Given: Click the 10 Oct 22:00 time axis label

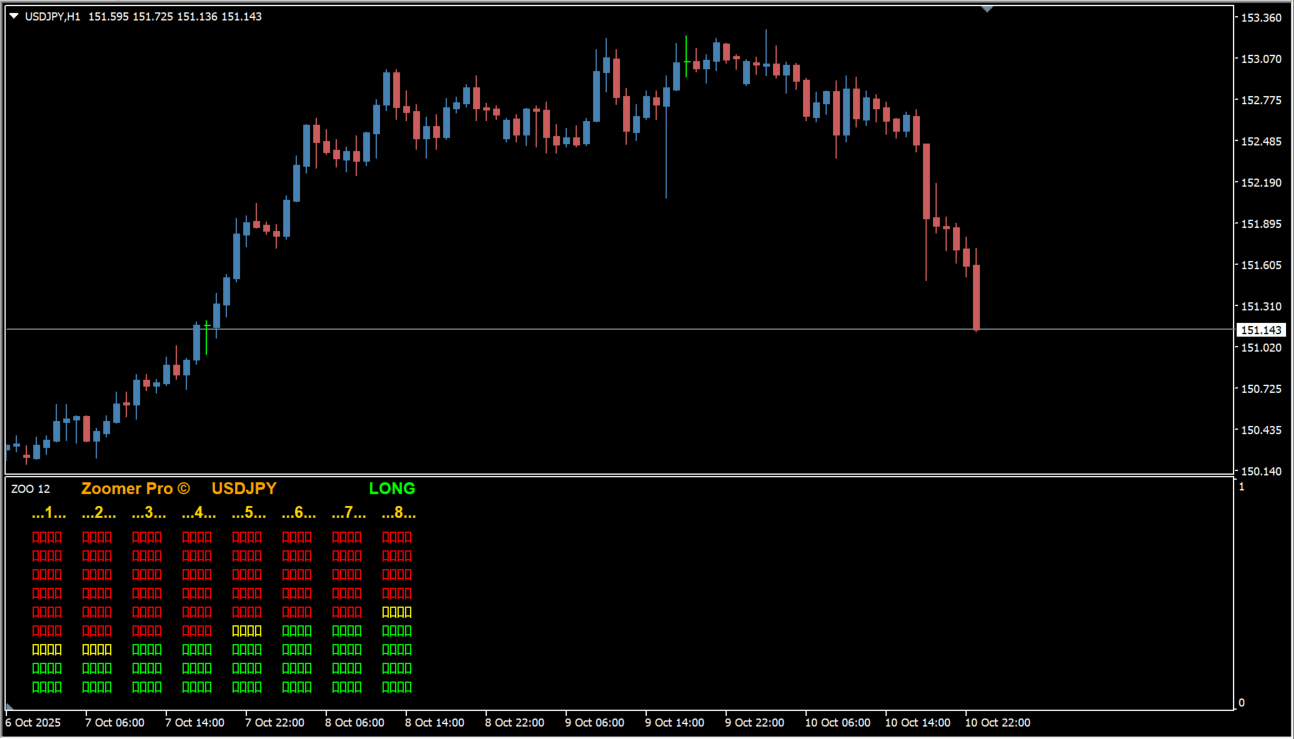Looking at the screenshot, I should point(996,723).
